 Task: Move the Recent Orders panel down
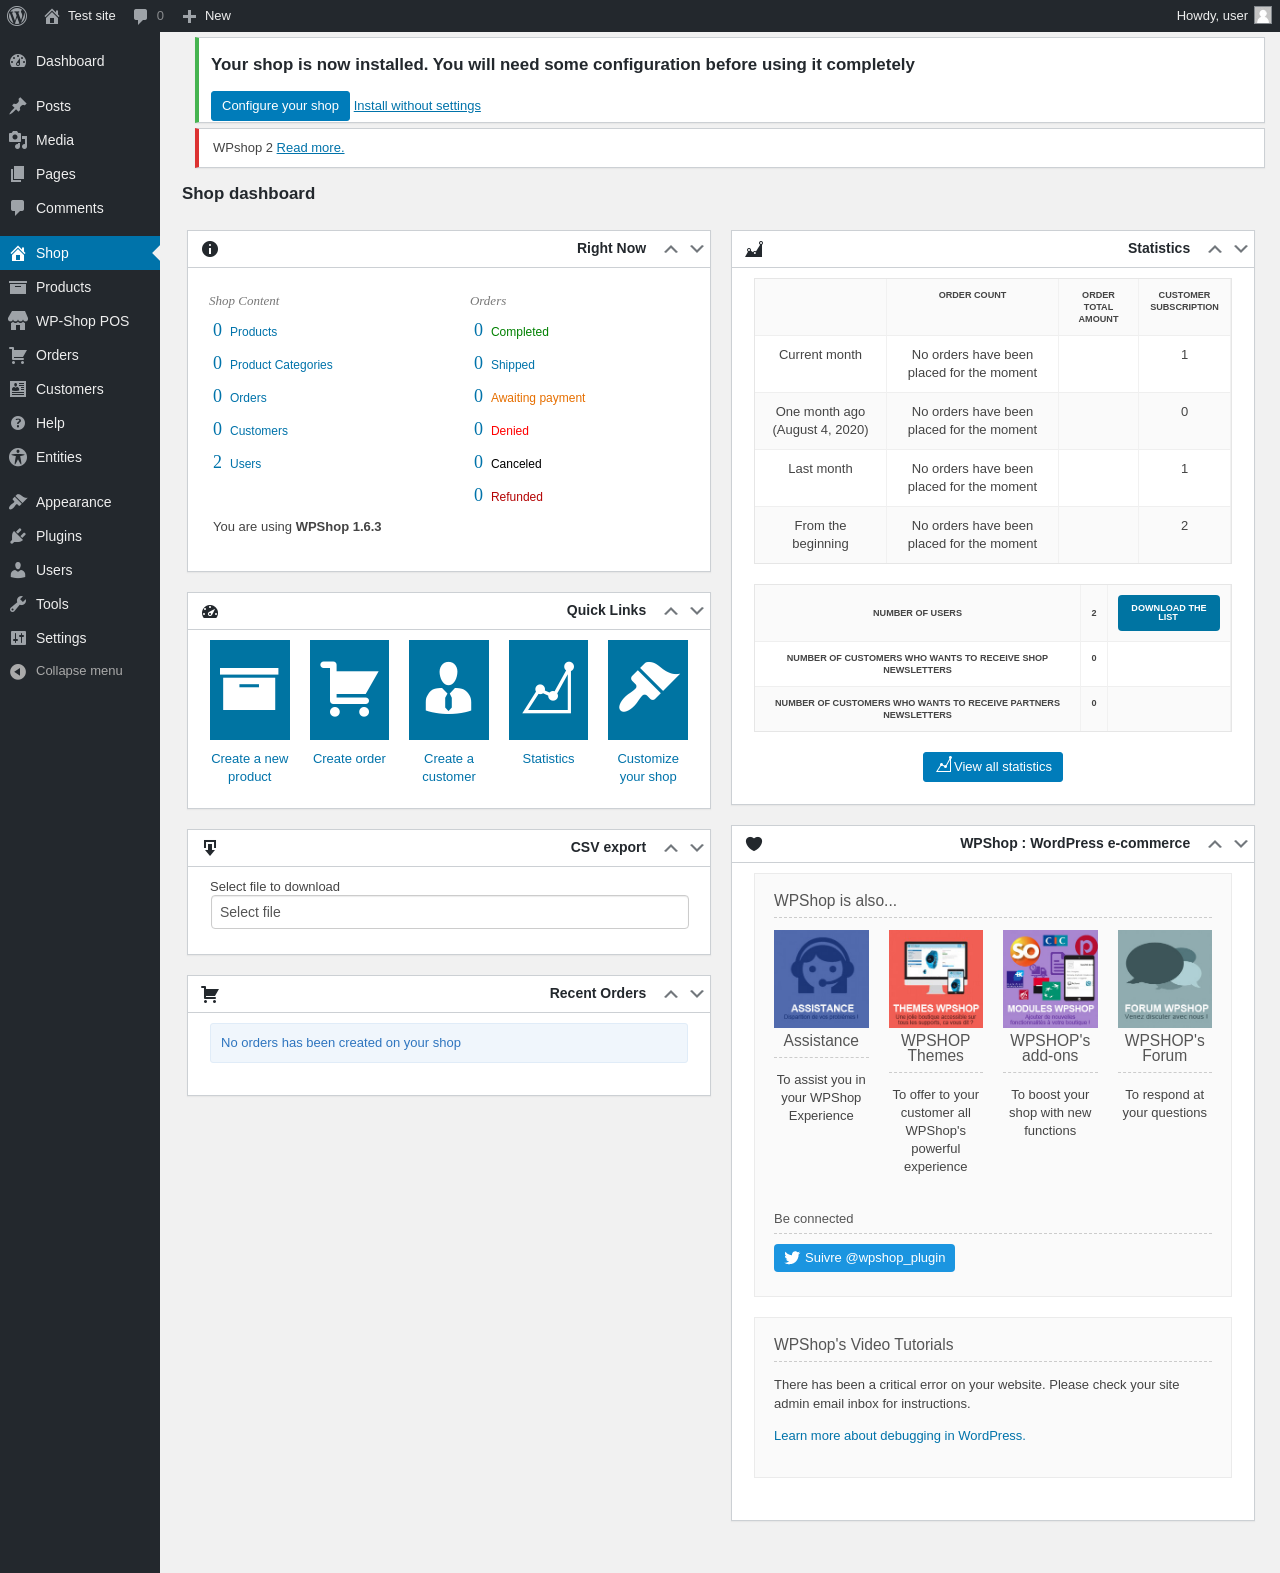697,994
